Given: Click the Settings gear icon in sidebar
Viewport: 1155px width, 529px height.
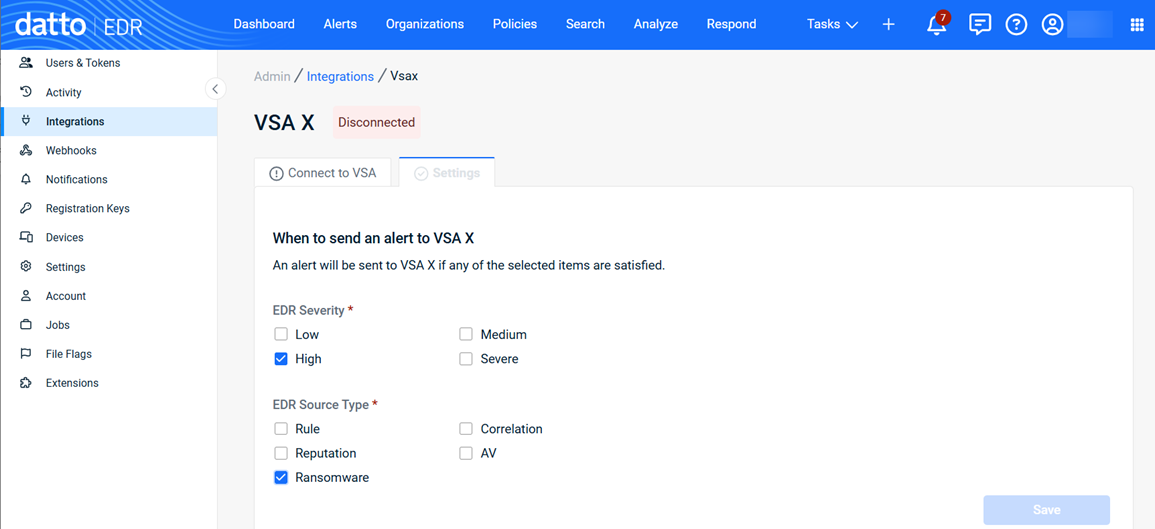Looking at the screenshot, I should coord(26,267).
